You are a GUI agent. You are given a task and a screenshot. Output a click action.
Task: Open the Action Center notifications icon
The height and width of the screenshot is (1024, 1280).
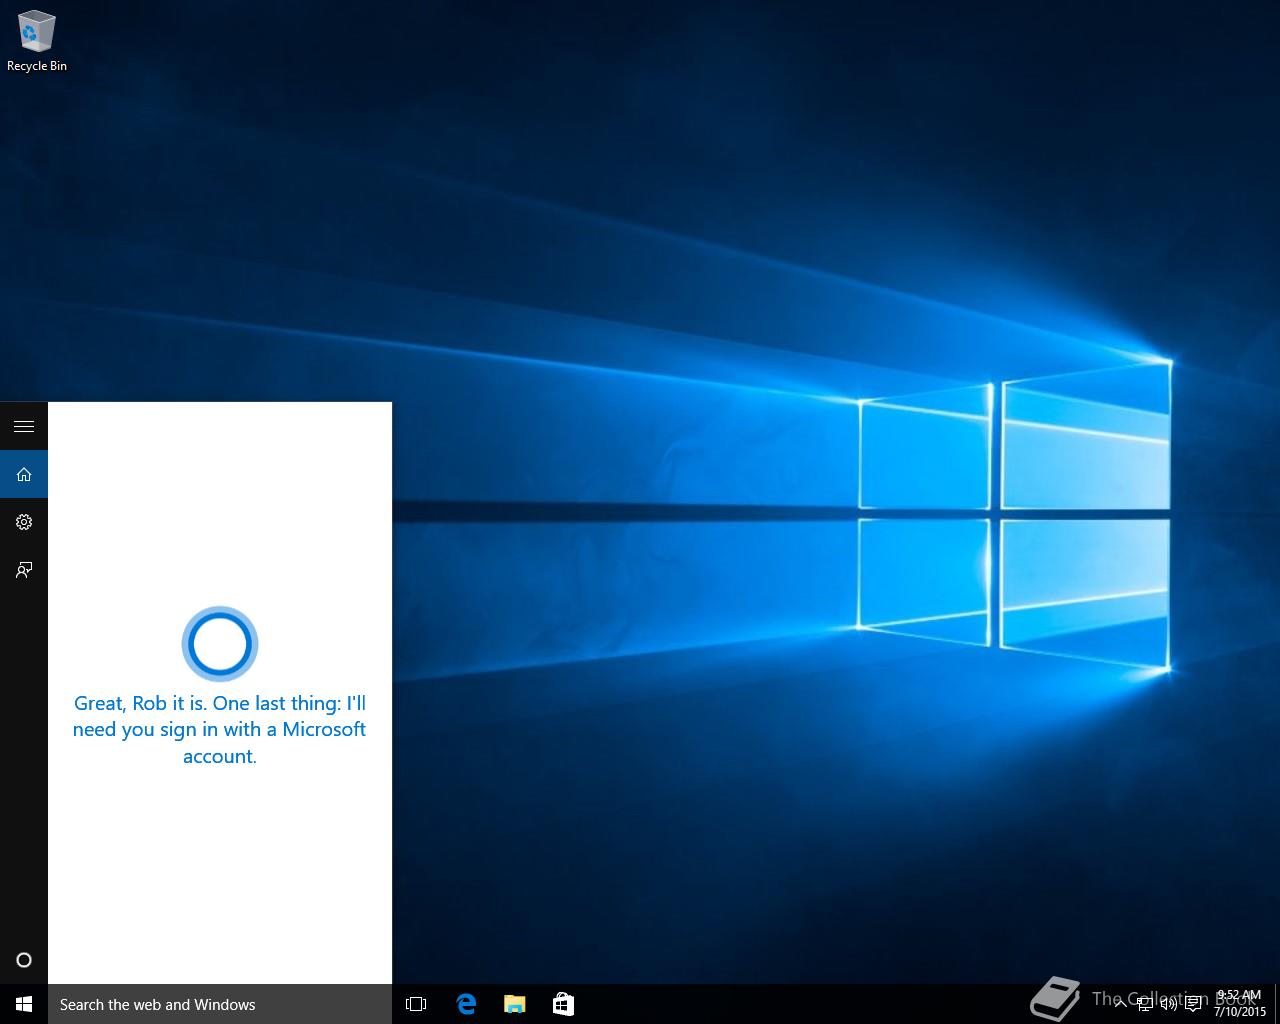1193,1004
